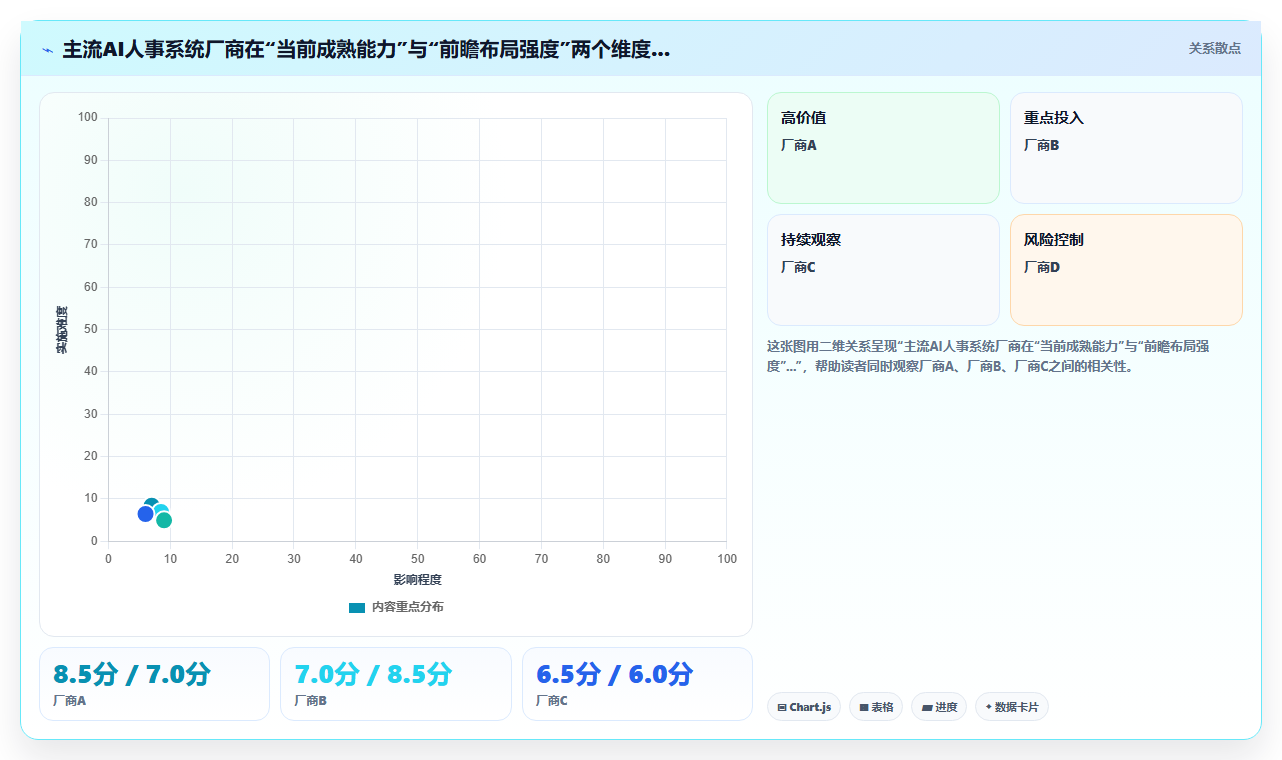The height and width of the screenshot is (760, 1282).
Task: Click the 进度 tag
Action: pos(939,707)
